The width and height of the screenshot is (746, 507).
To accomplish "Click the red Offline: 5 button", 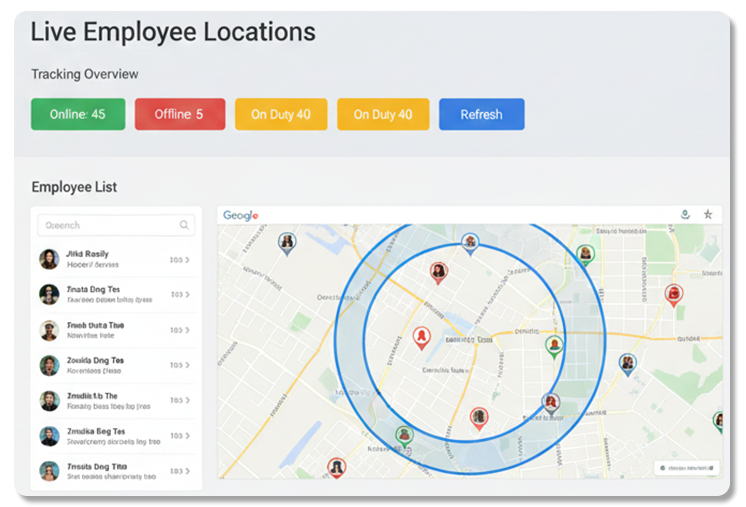I will (179, 114).
